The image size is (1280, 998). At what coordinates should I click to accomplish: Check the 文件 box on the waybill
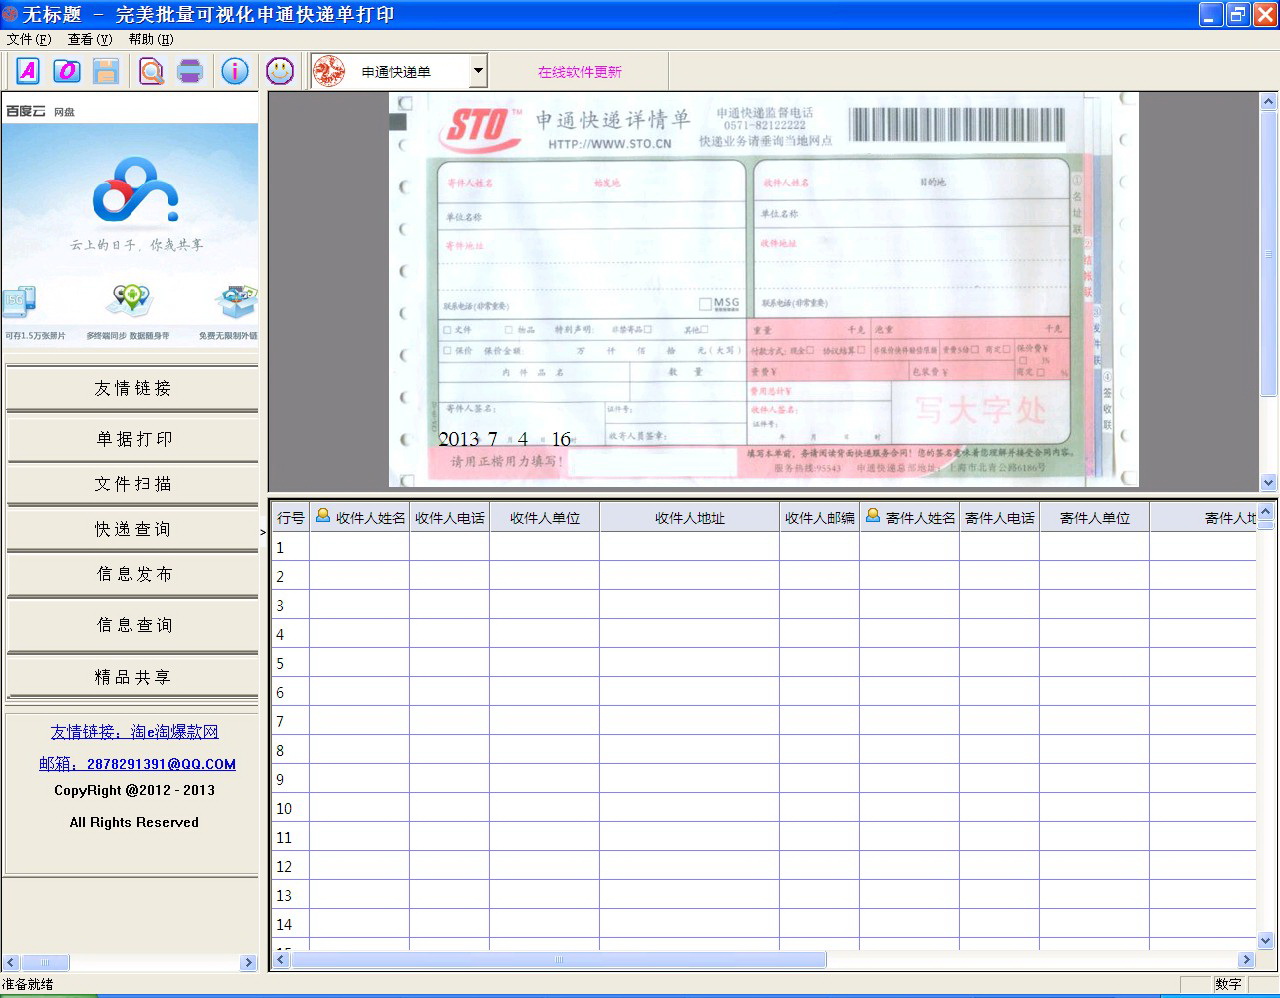(447, 330)
